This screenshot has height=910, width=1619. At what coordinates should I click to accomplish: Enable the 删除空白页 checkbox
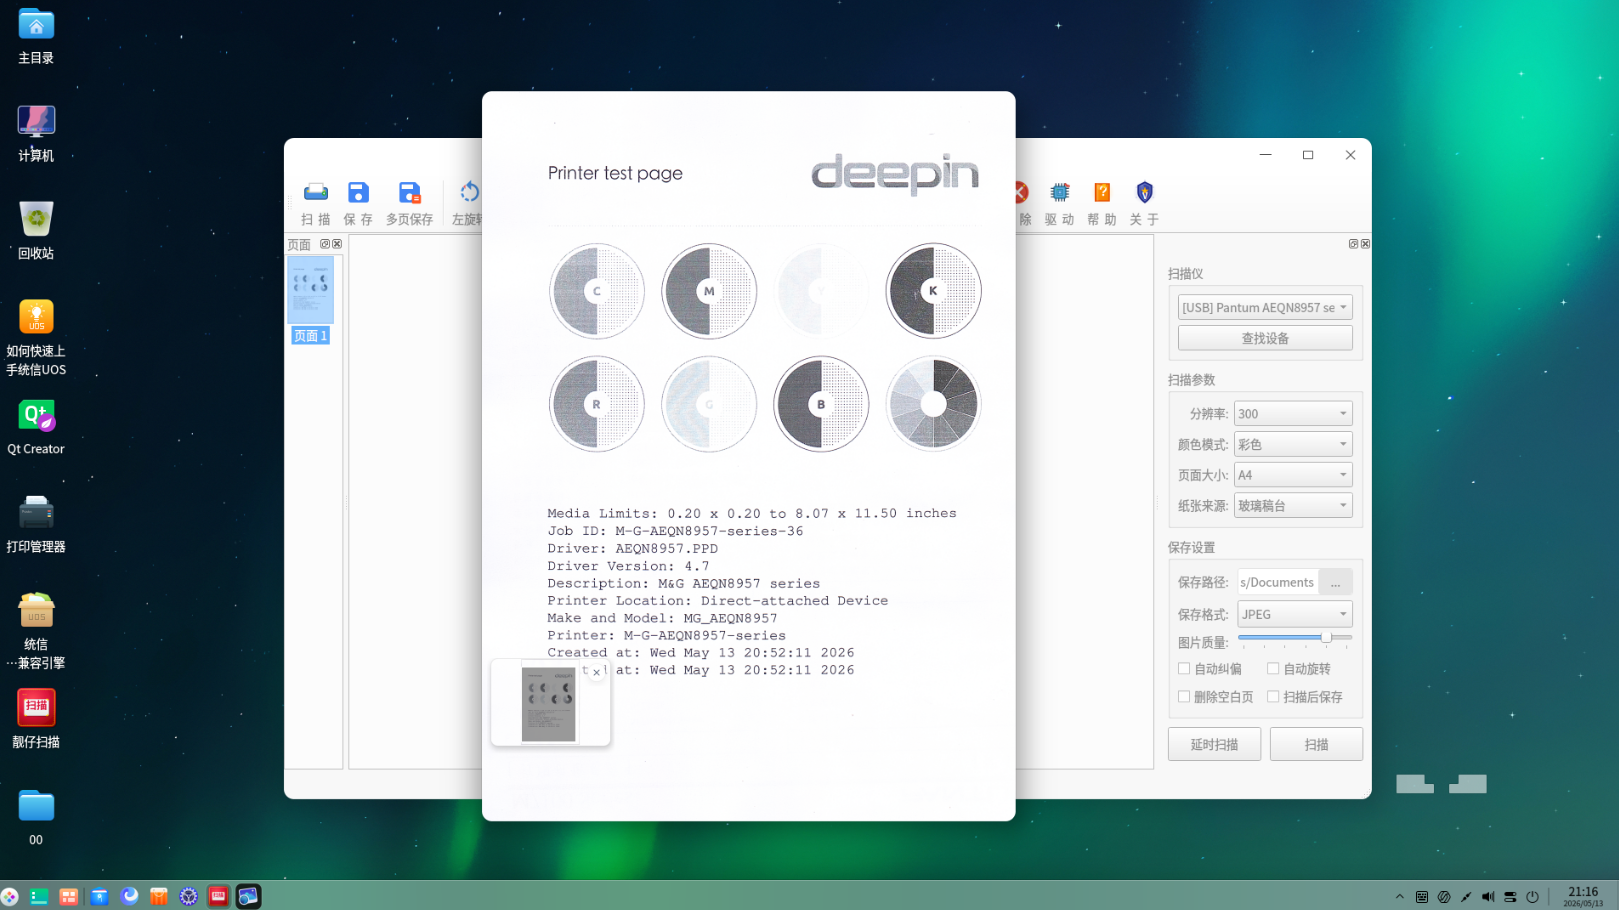pyautogui.click(x=1184, y=697)
